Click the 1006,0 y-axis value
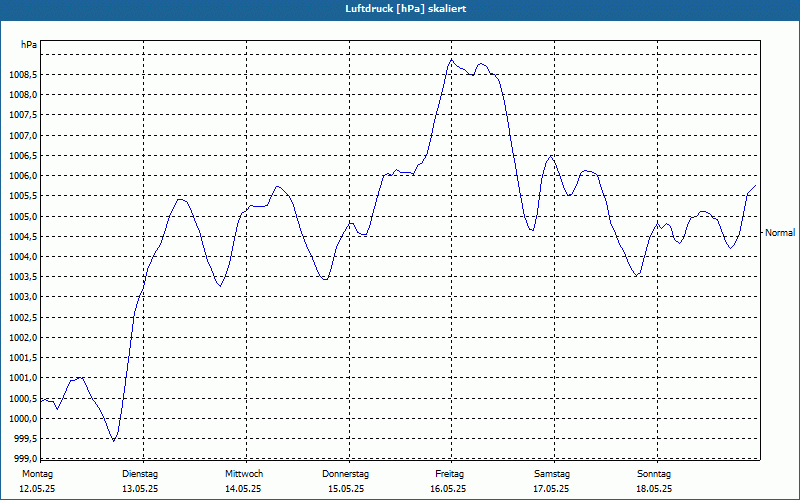Image resolution: width=800 pixels, height=500 pixels. click(x=23, y=176)
